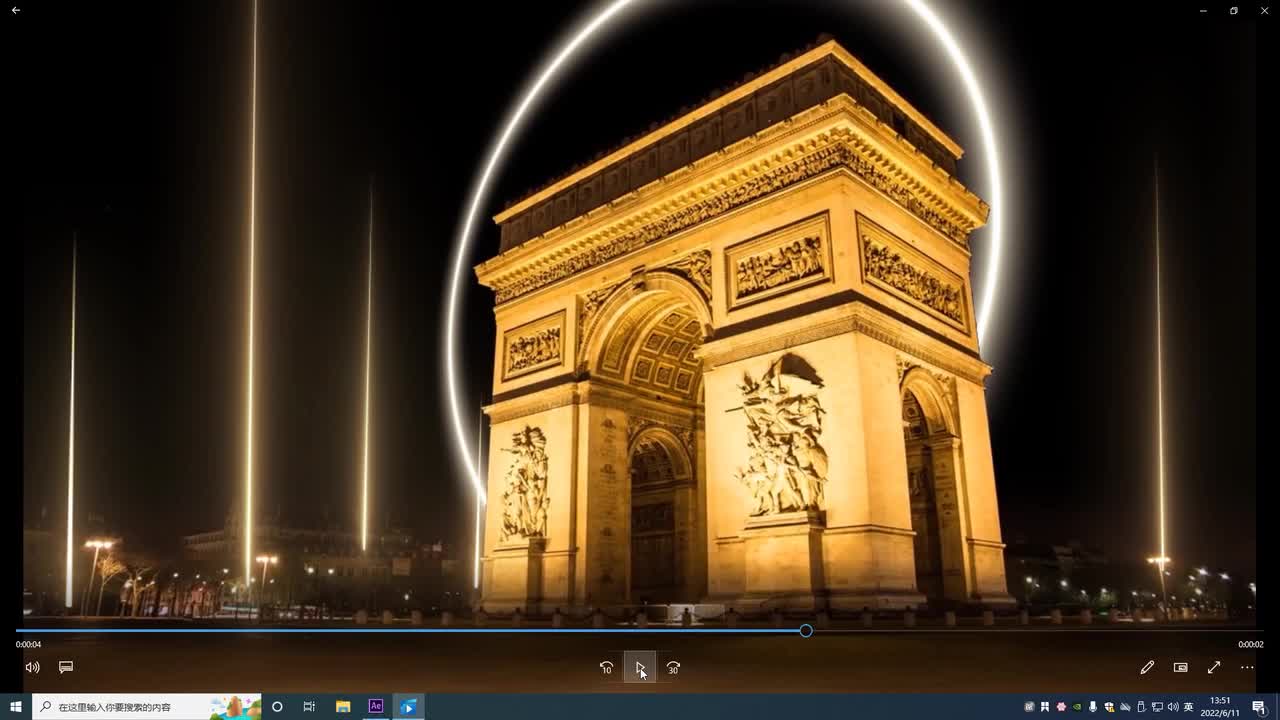Click the white bookmark-shaped tray icon
This screenshot has height=720, width=1280.
pos(1045,707)
